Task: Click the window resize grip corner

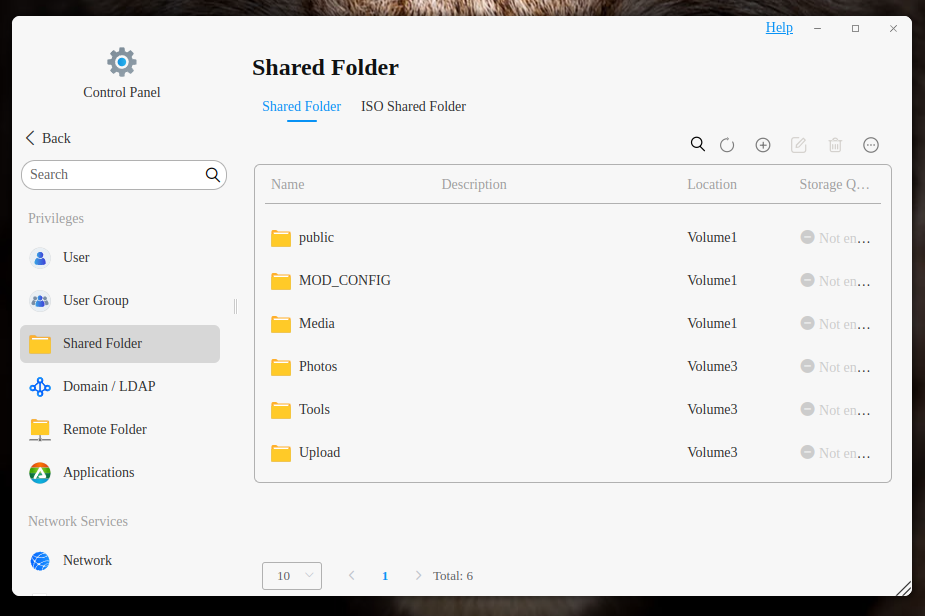Action: click(x=903, y=588)
